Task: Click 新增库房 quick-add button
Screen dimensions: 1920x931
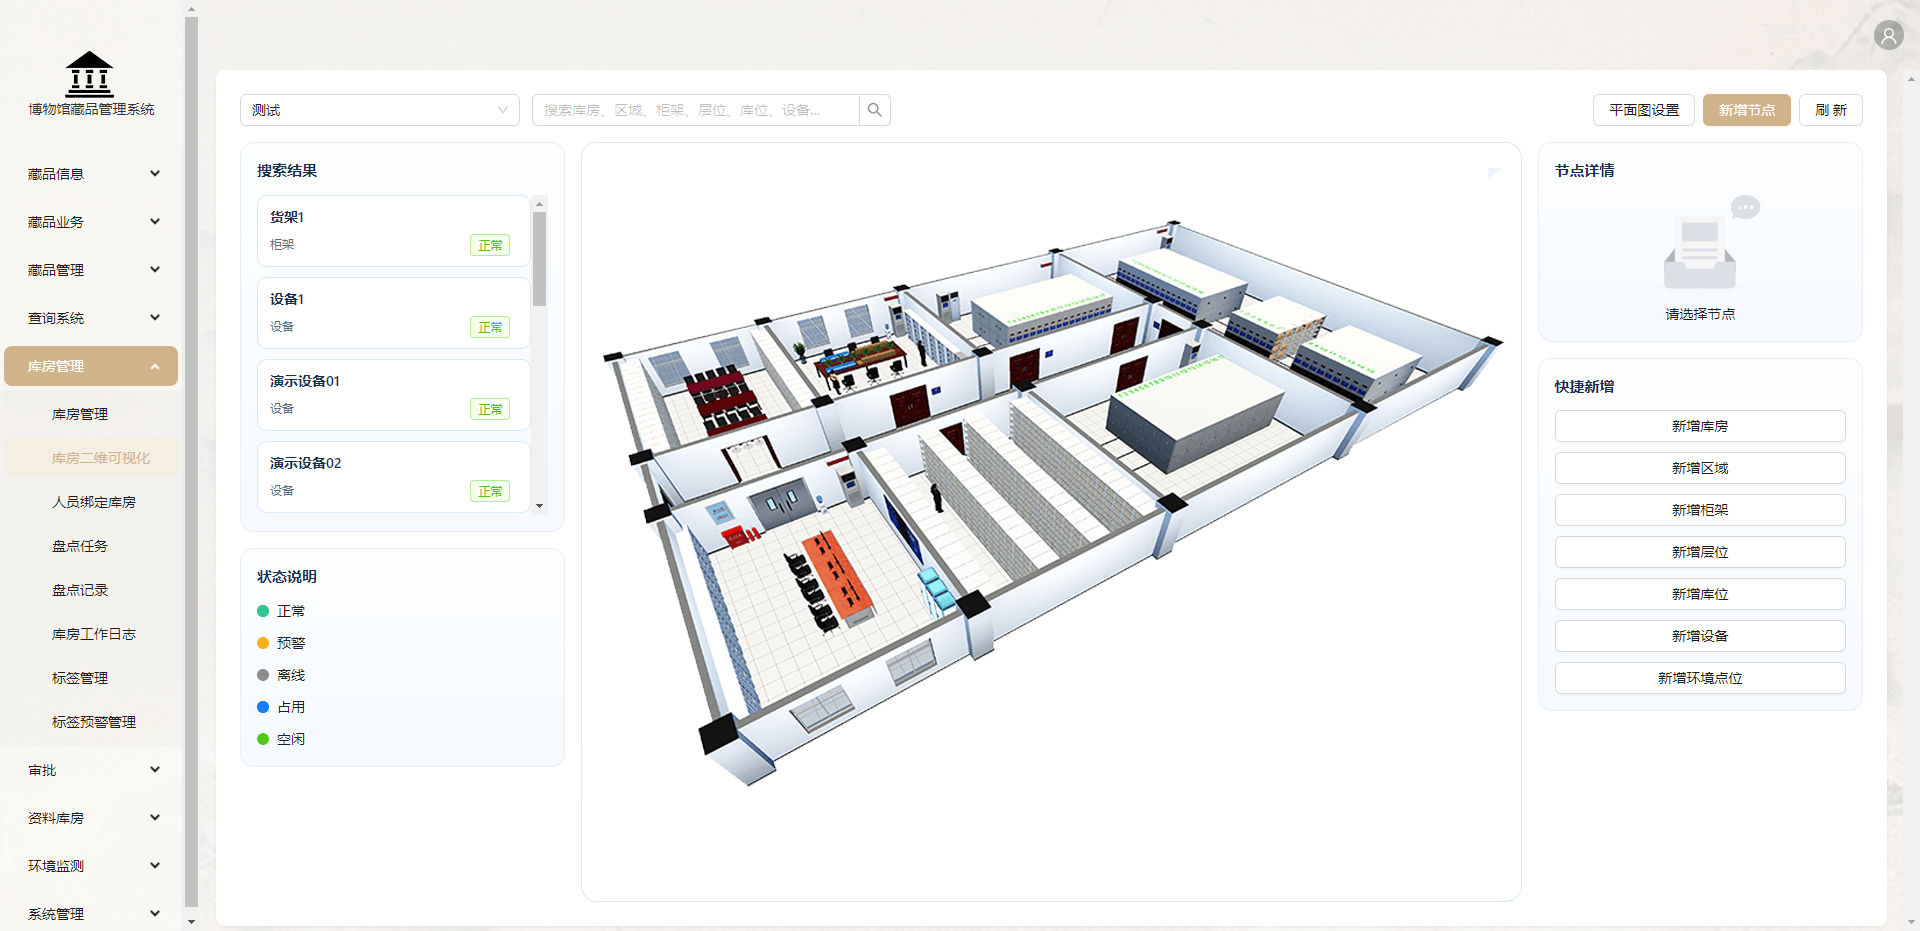Action: point(1700,426)
